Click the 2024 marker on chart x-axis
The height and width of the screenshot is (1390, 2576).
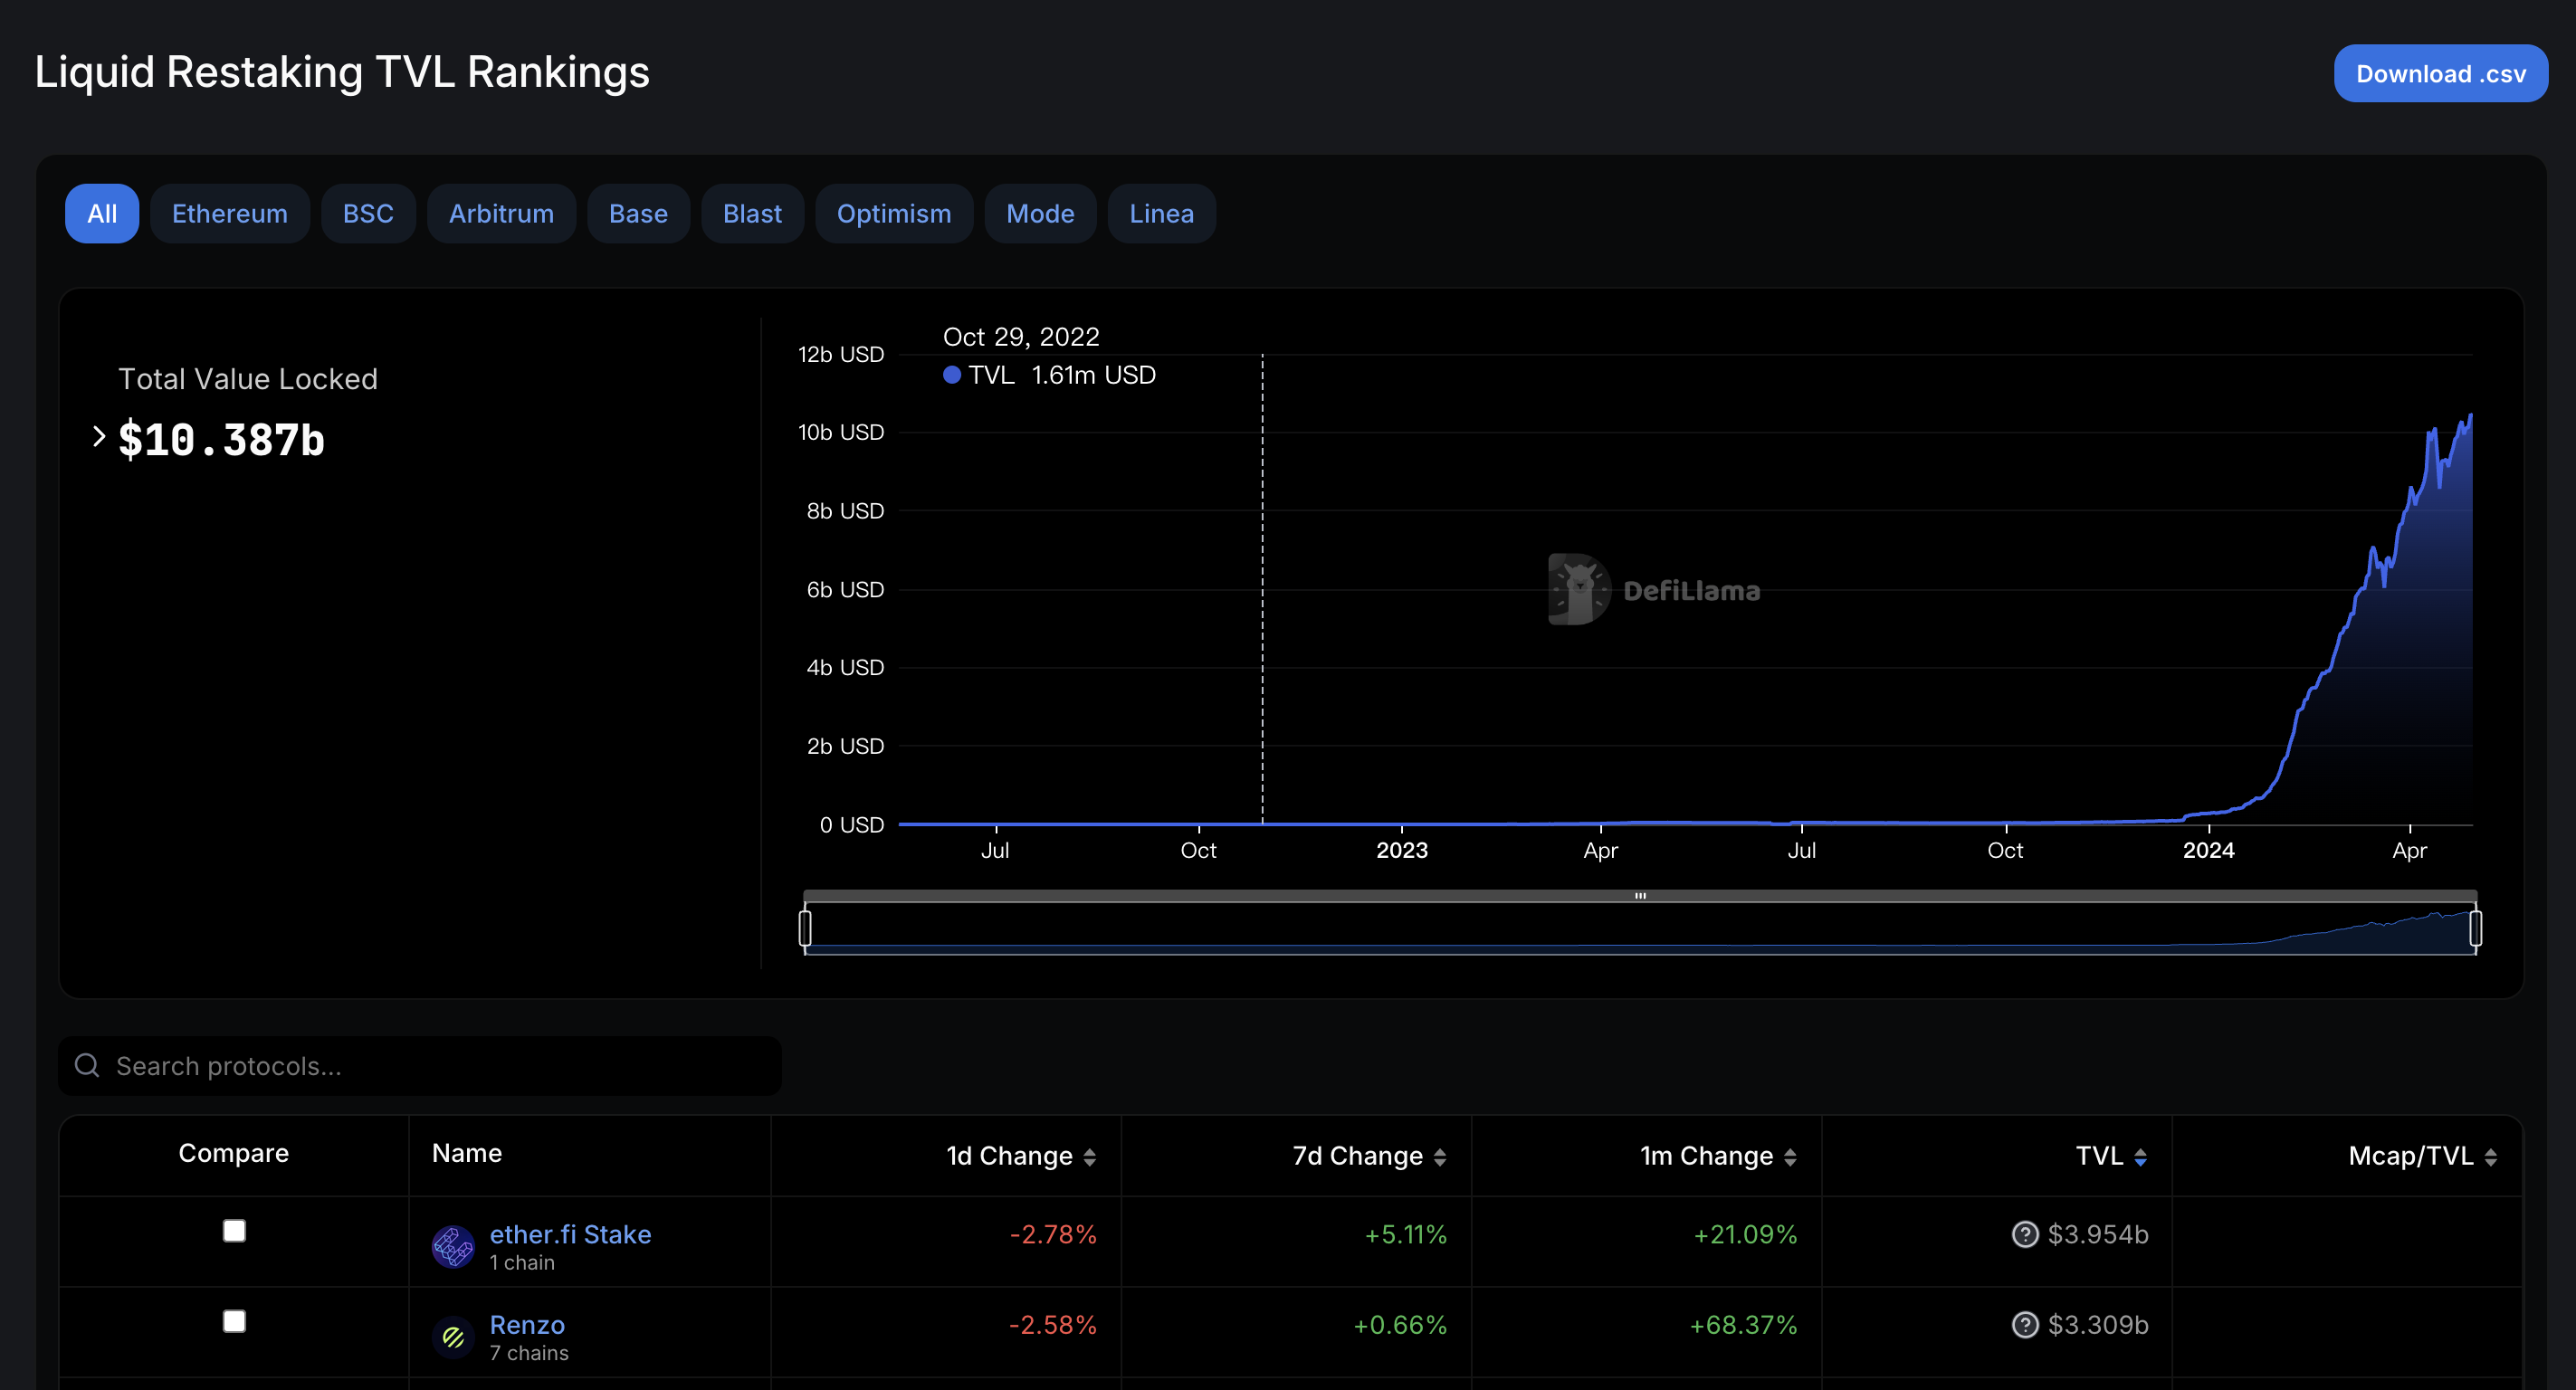(2209, 851)
